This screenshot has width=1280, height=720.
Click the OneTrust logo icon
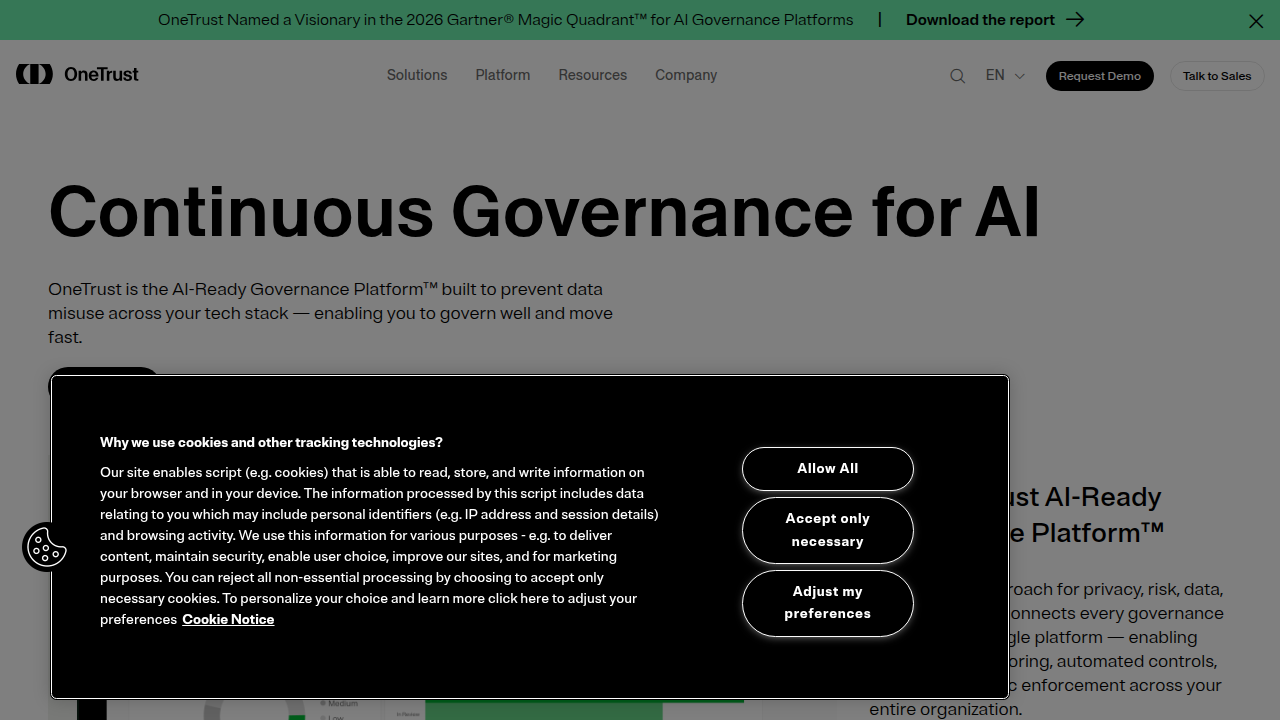(x=34, y=74)
